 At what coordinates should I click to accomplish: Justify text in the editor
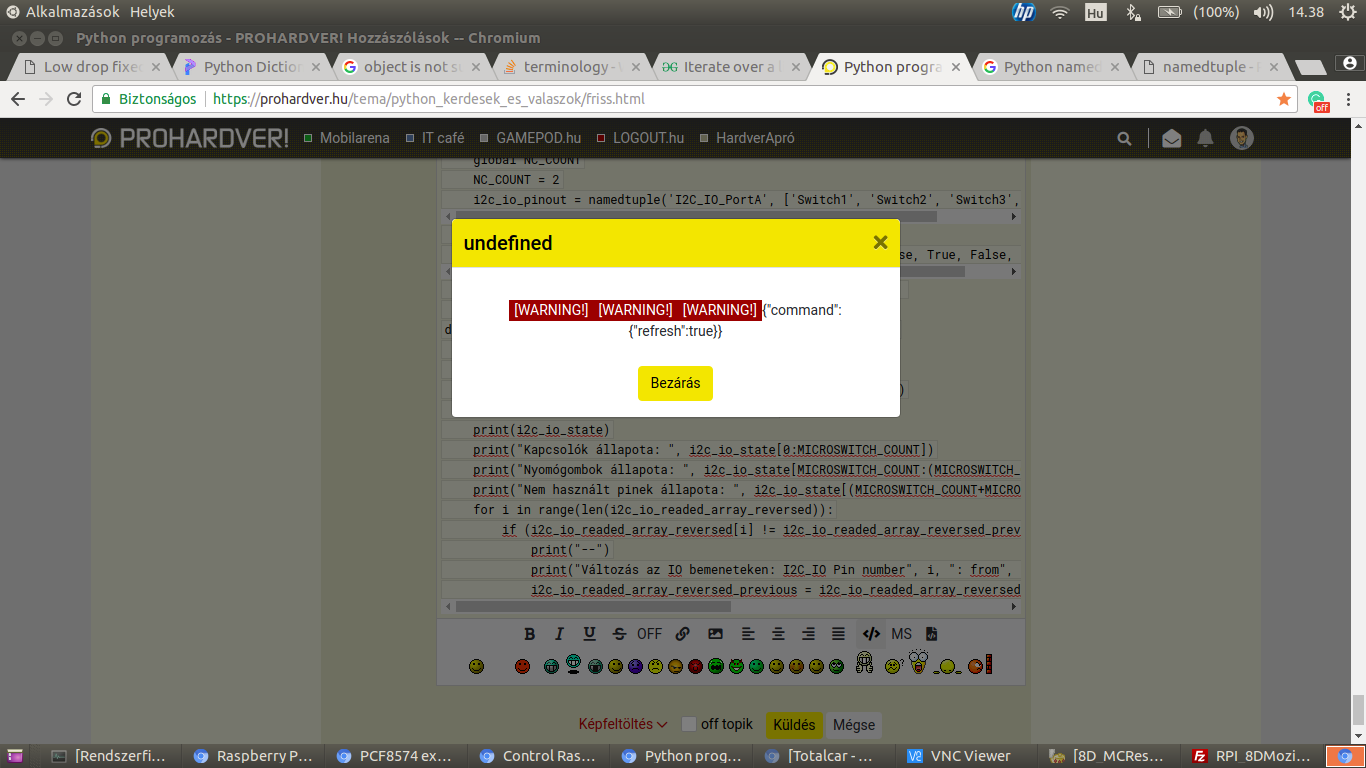point(839,634)
